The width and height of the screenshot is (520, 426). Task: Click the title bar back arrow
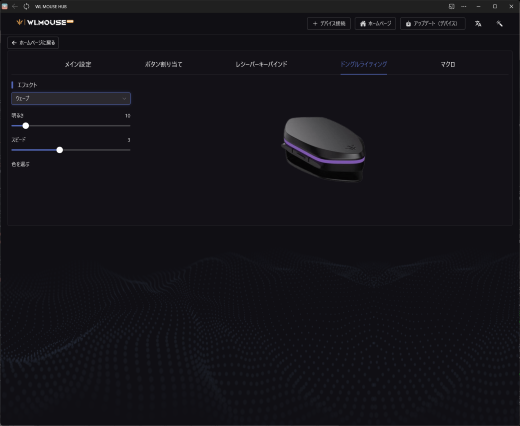(x=15, y=6)
